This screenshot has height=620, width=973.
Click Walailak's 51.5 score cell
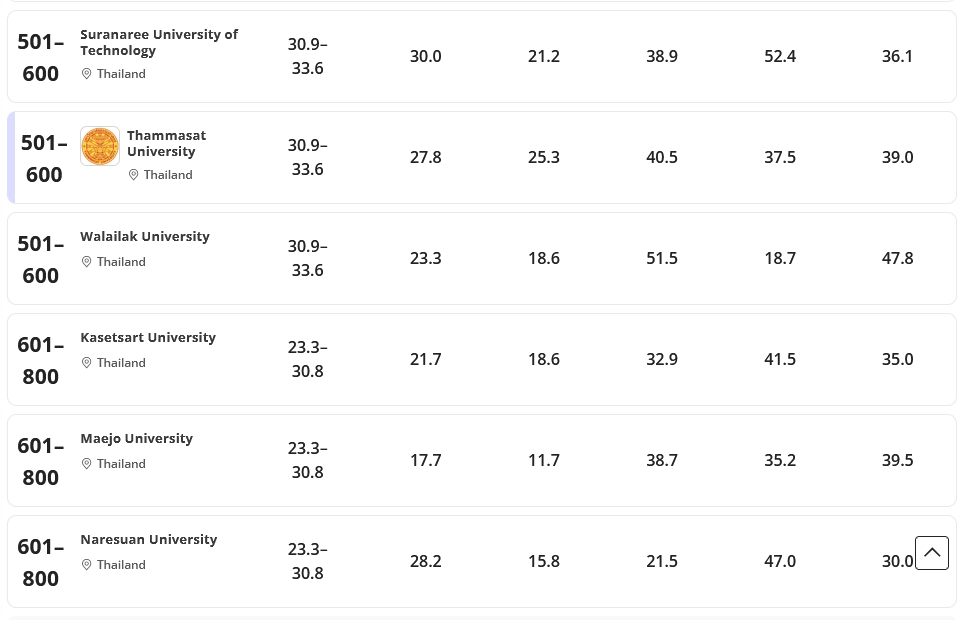click(x=661, y=258)
